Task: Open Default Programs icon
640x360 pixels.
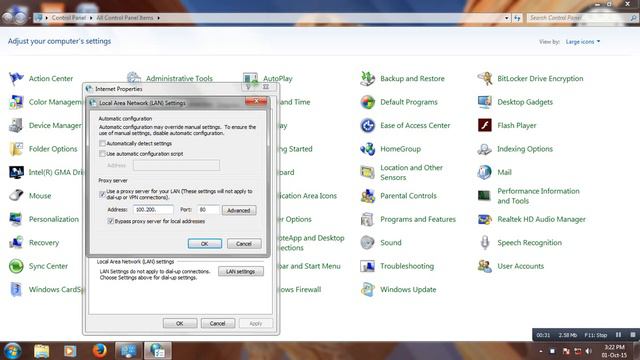Action: click(x=367, y=102)
